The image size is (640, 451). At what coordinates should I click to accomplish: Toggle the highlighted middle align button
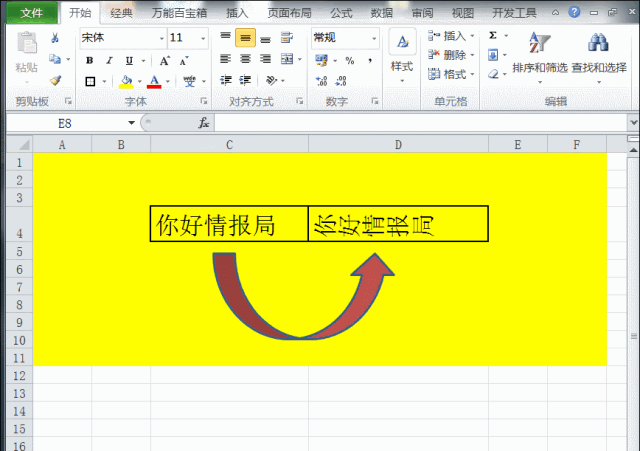tap(246, 37)
